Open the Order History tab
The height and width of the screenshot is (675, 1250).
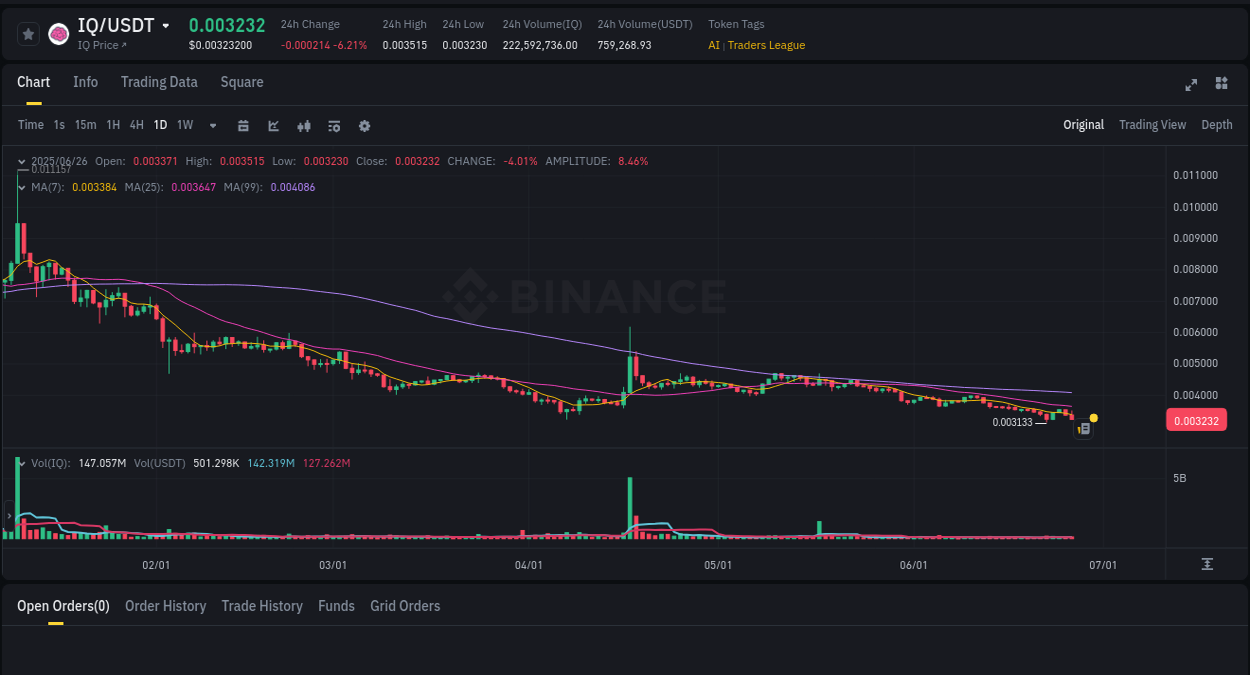165,606
